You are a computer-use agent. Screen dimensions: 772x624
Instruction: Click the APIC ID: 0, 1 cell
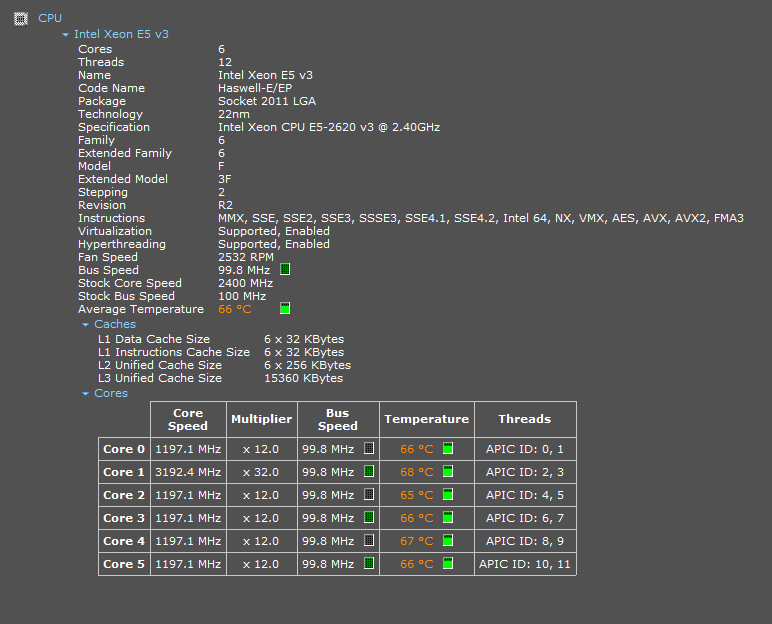[x=525, y=449]
